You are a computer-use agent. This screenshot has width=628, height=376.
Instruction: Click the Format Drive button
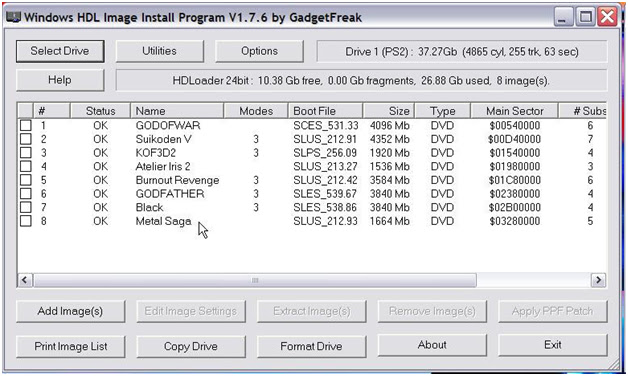click(x=311, y=346)
